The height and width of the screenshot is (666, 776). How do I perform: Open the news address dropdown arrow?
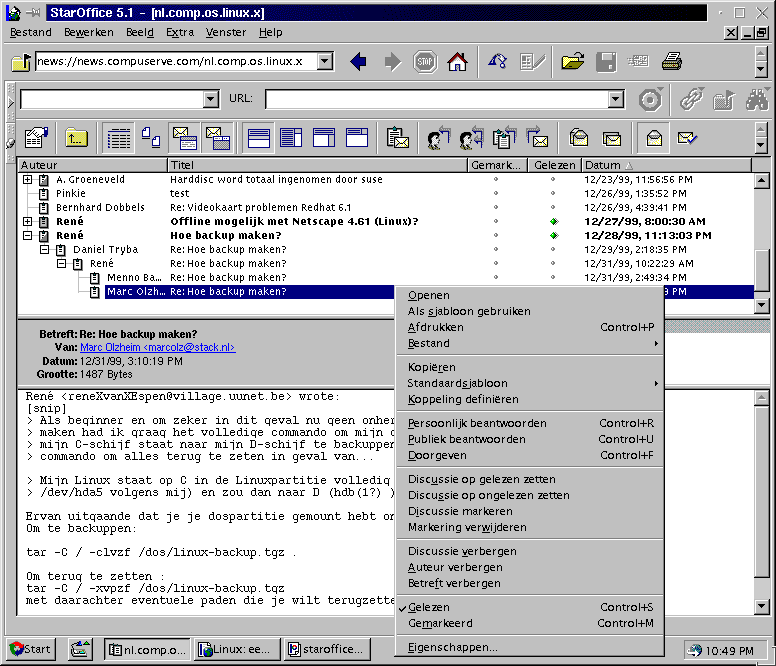(325, 61)
